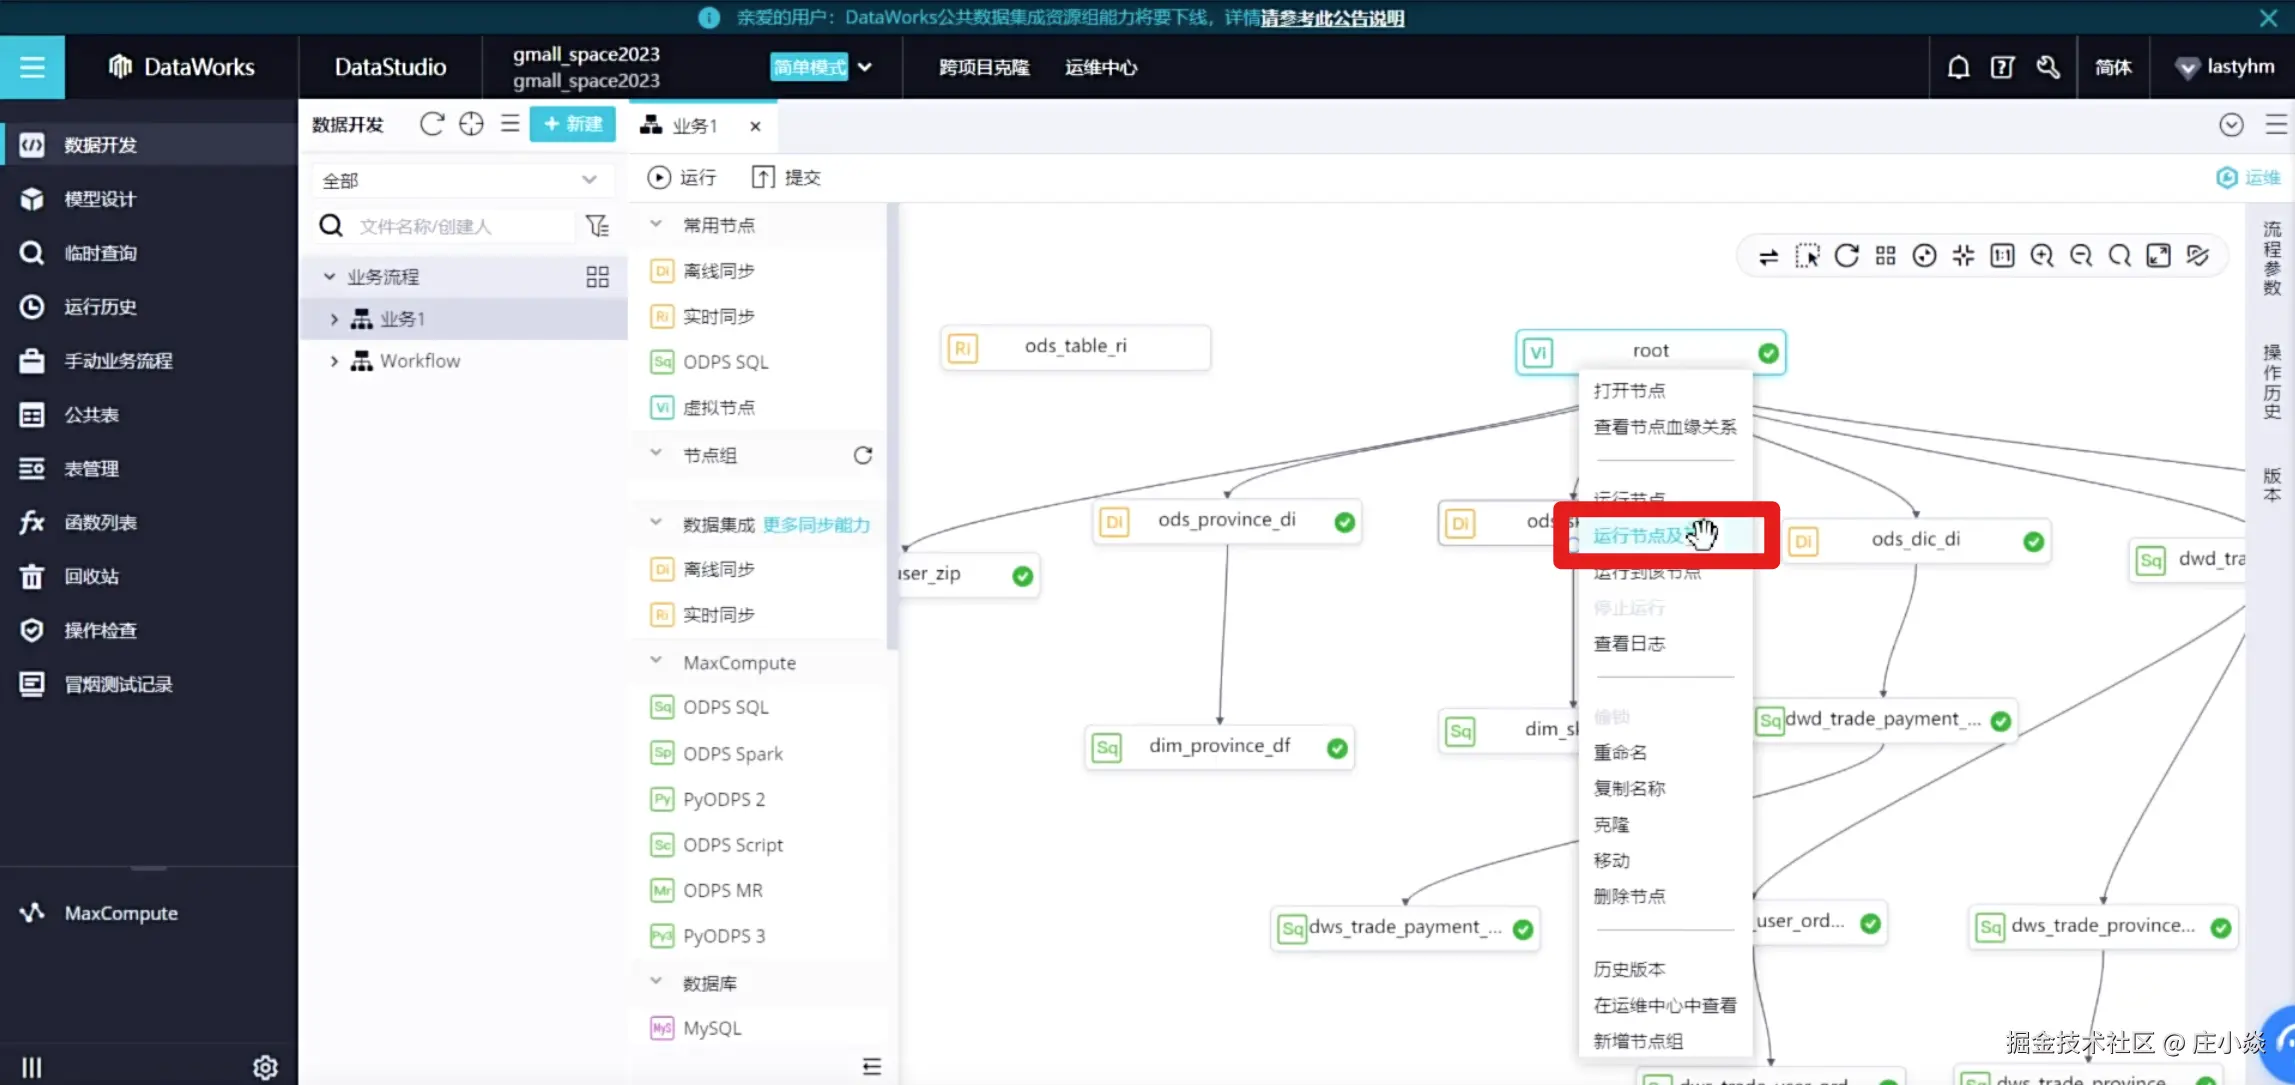Choose 删除节点 from context menu

pyautogui.click(x=1629, y=896)
